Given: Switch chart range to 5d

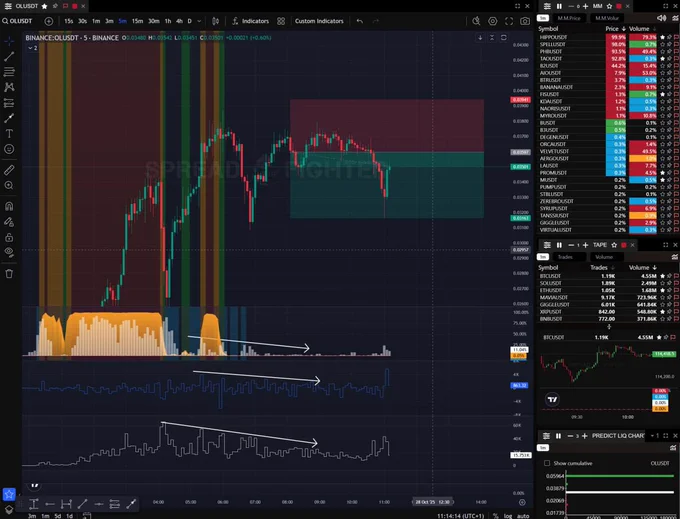Looking at the screenshot, I should pyautogui.click(x=58, y=516).
